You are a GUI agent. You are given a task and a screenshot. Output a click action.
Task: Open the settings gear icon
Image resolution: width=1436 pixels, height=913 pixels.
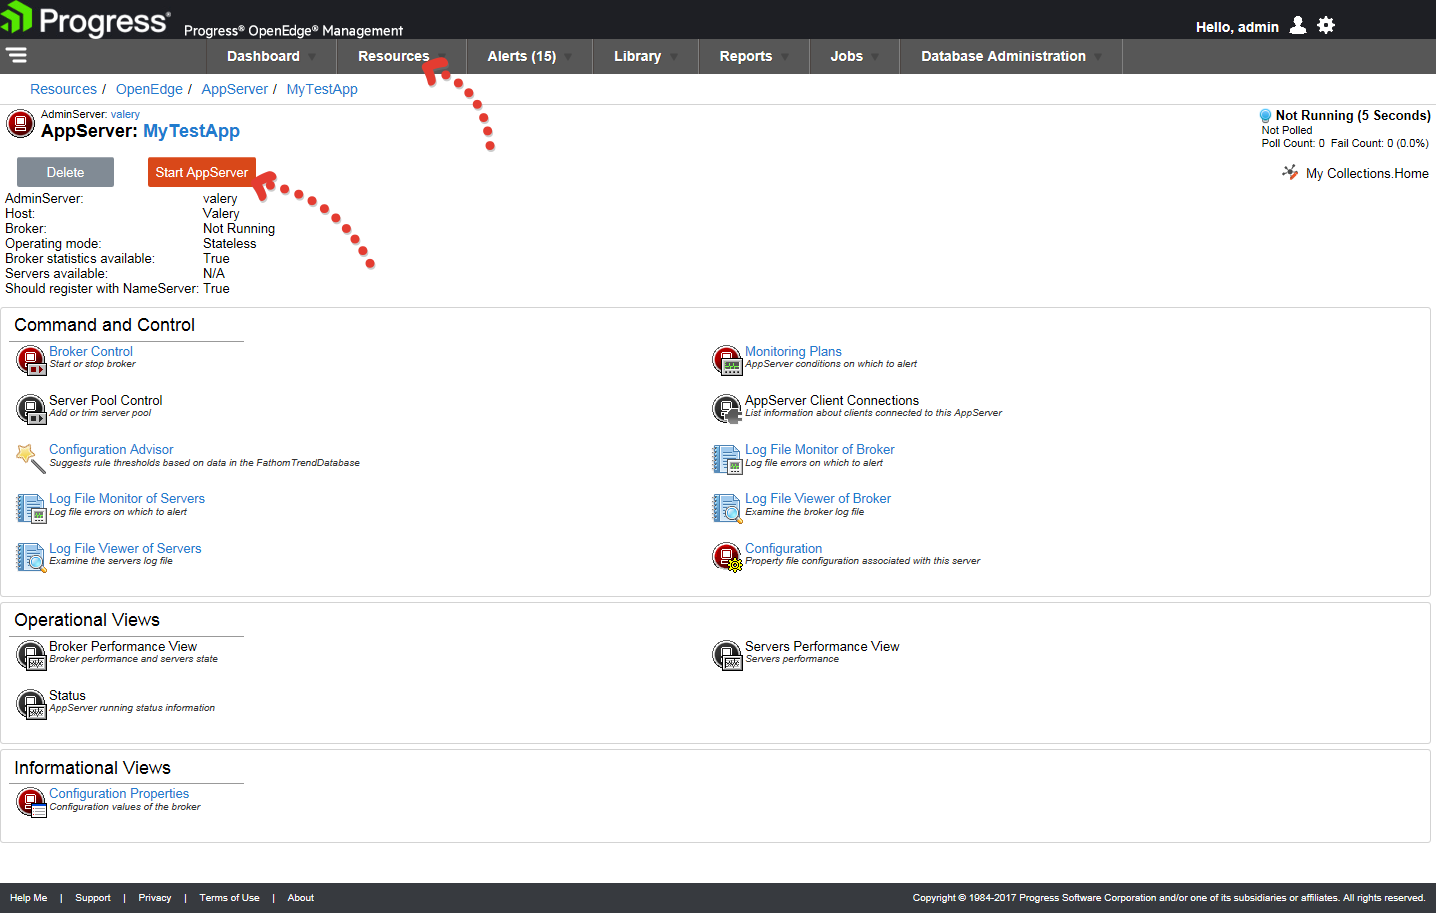[x=1326, y=25]
